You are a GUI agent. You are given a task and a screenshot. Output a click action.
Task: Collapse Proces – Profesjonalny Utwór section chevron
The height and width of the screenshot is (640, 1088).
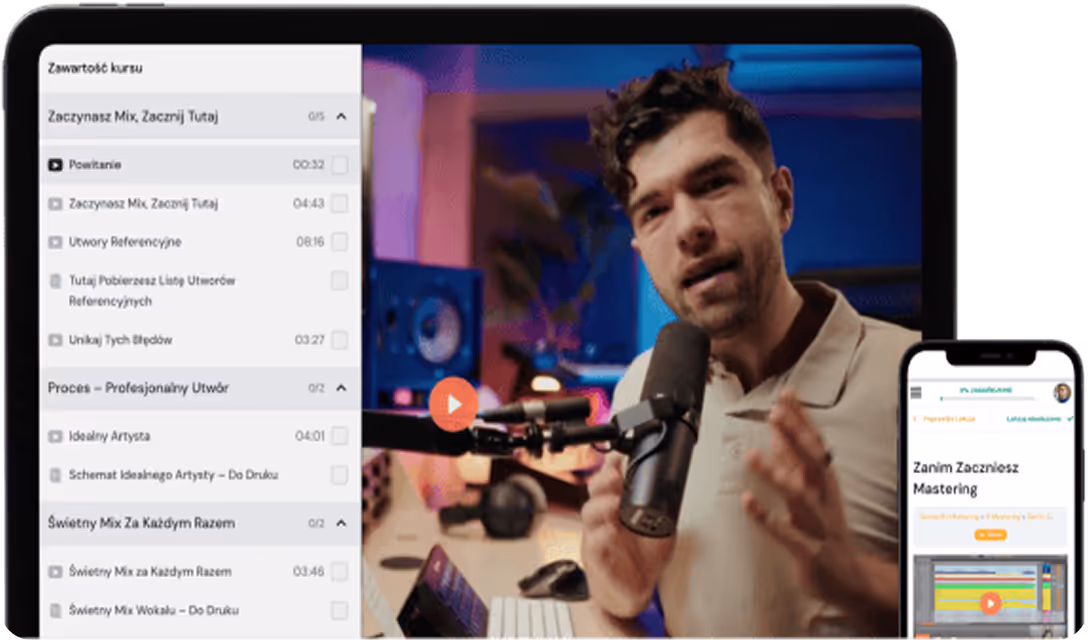point(341,388)
